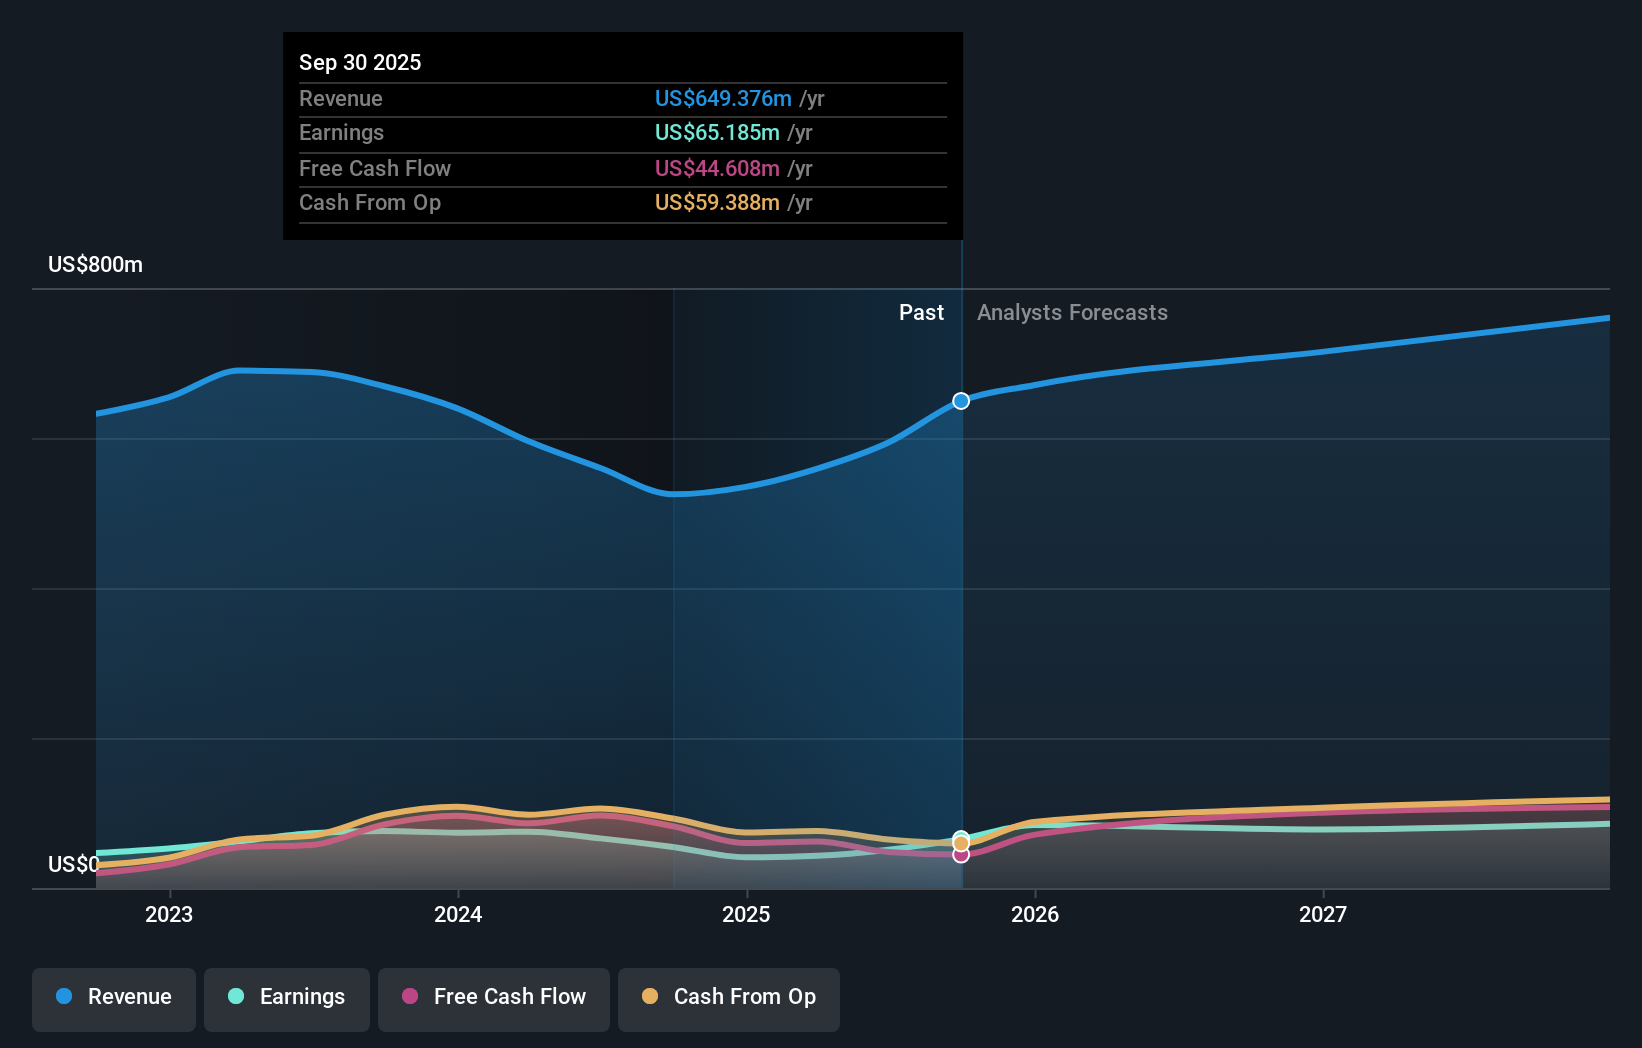Click the 2025 position on the timeline axis
1642x1048 pixels.
(x=747, y=914)
